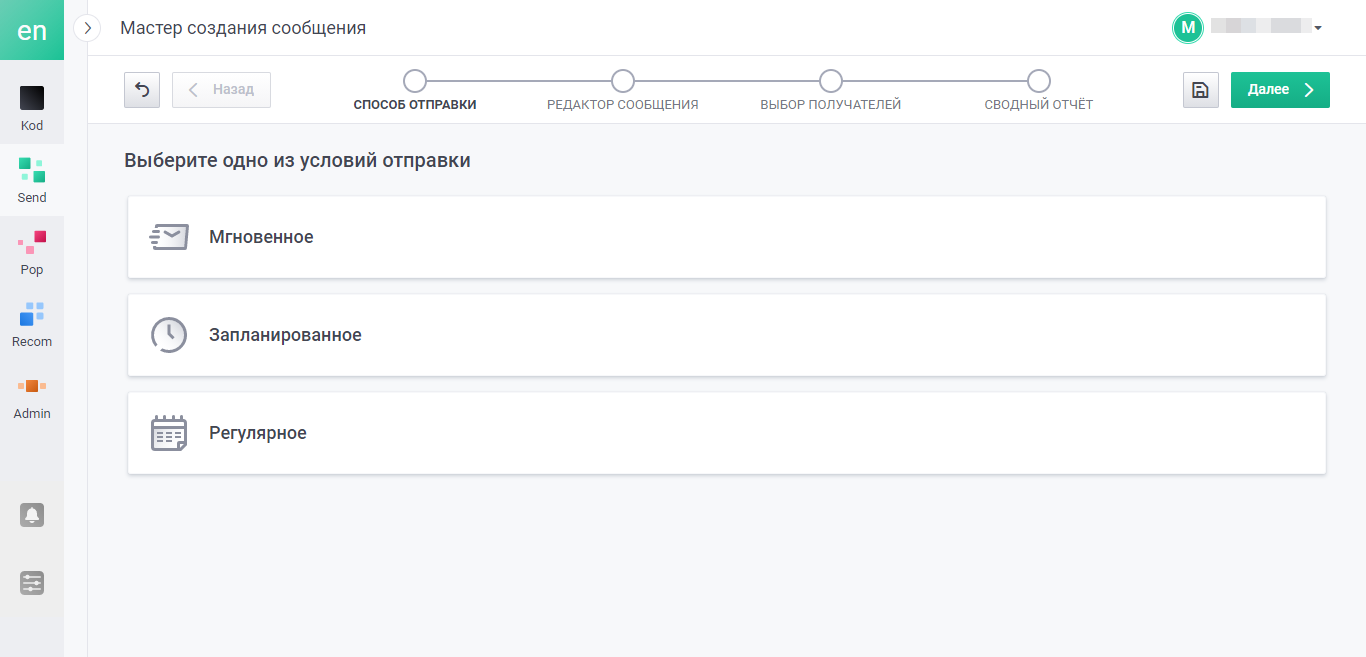Open the user account dropdown arrow
Screen dimensions: 1366x657
pos(1318,28)
